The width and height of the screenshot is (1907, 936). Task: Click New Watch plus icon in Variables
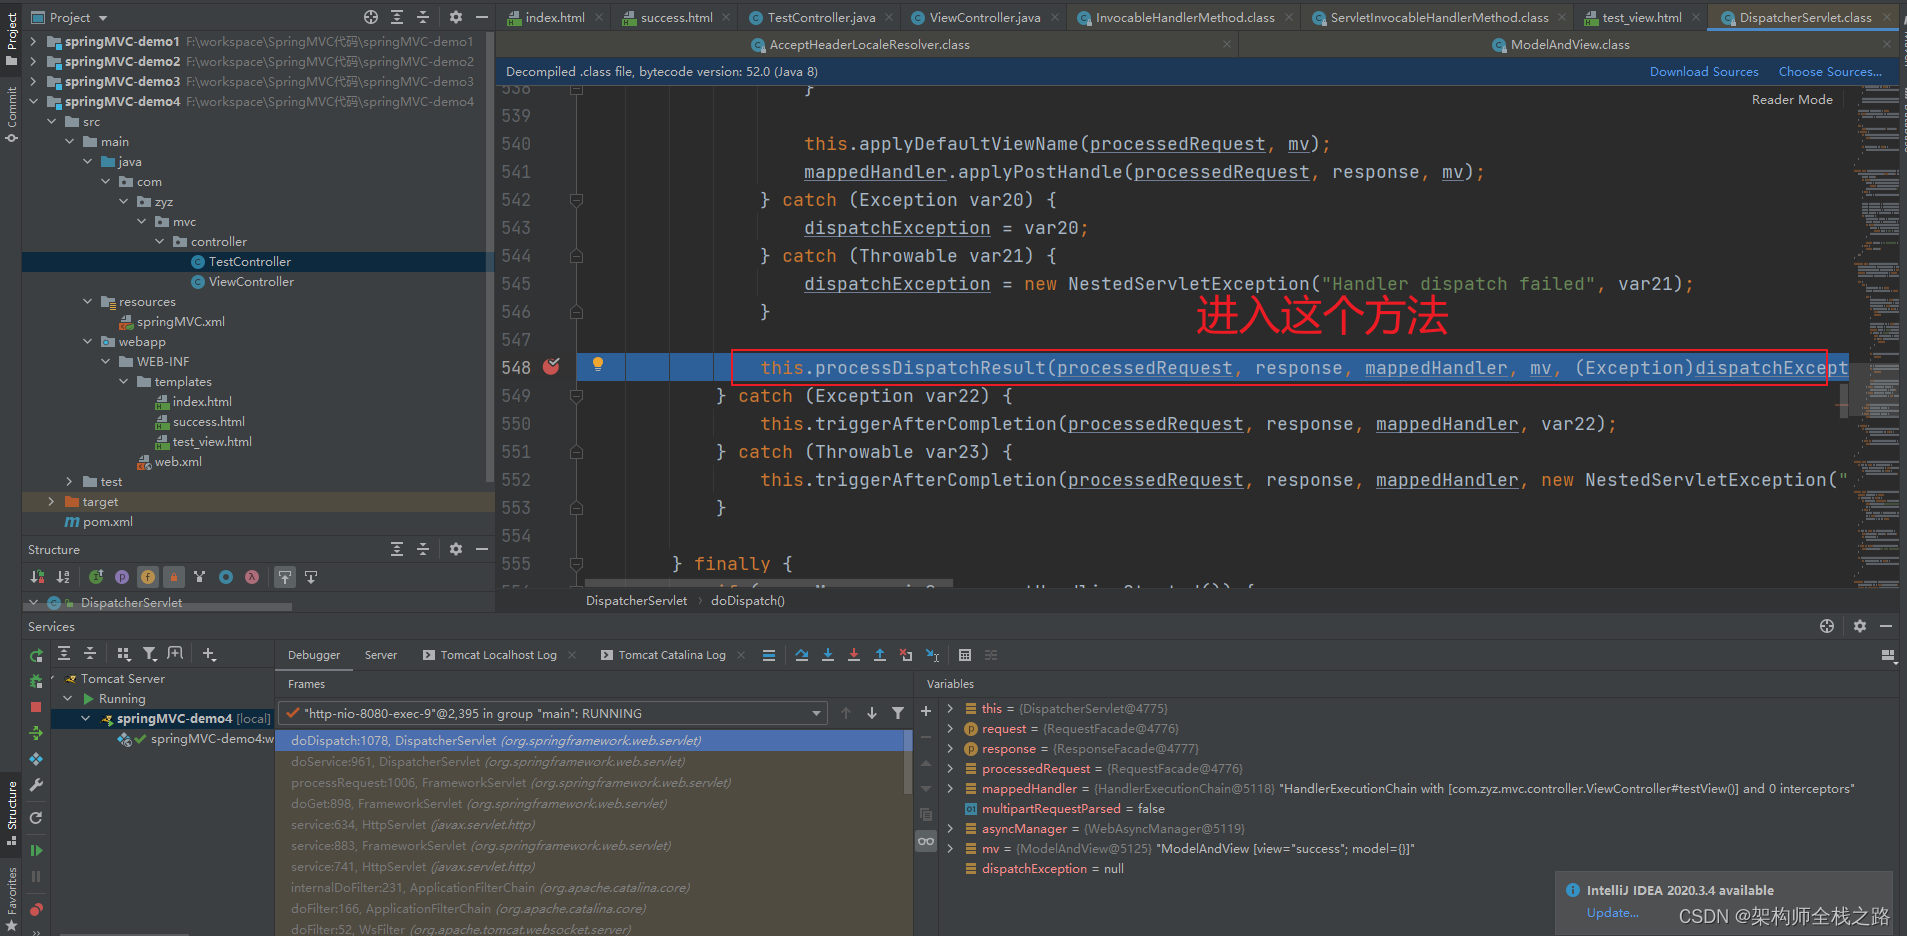click(x=926, y=711)
